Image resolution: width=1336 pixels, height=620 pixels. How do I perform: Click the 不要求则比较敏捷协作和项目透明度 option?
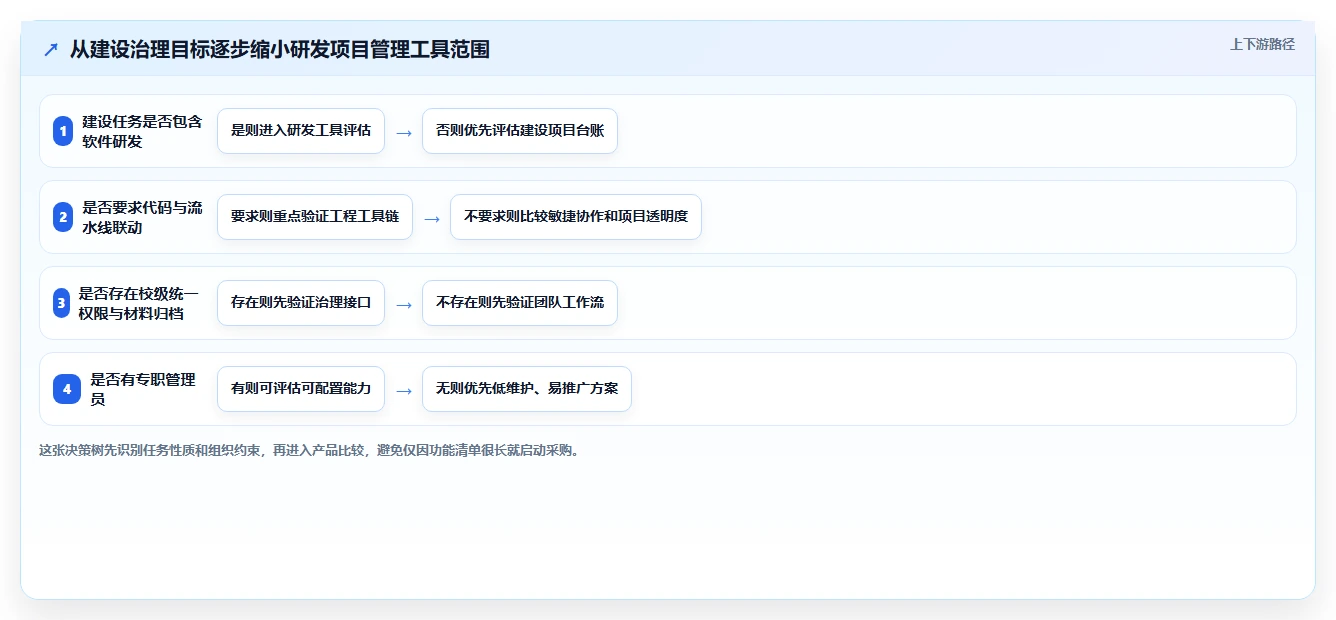coord(576,217)
